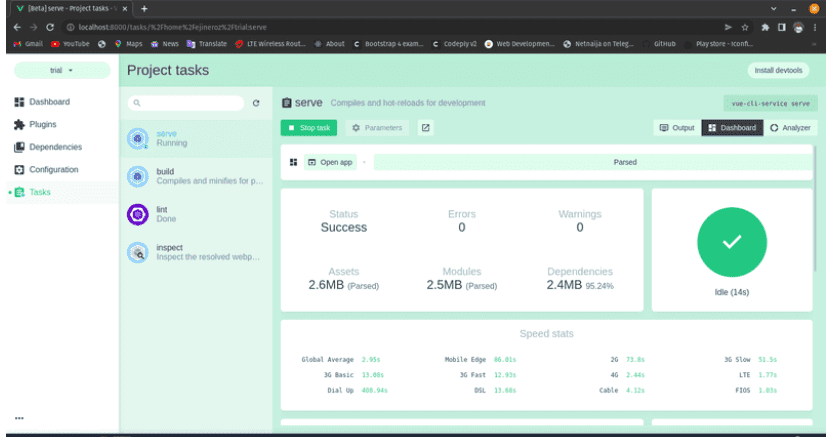Viewport: 833px width, 437px height.
Task: Click the grid layout icon beside Open app
Action: pyautogui.click(x=293, y=162)
